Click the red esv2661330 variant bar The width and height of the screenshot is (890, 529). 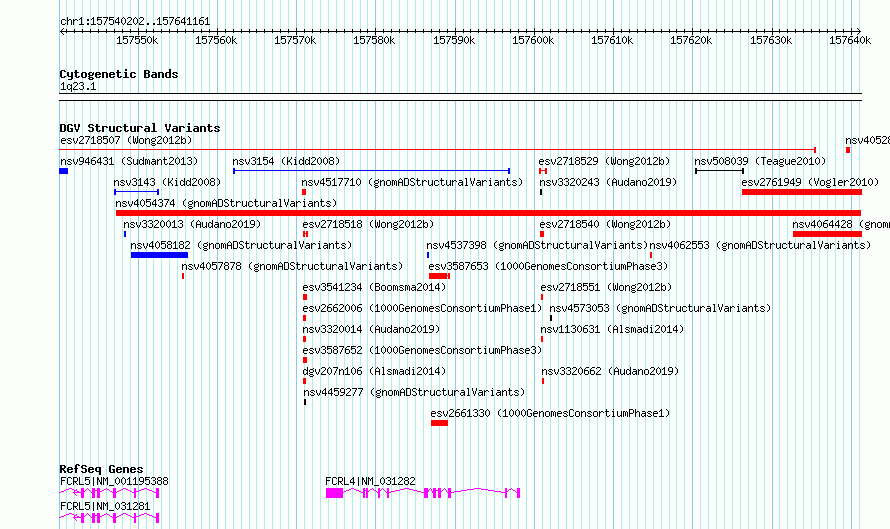point(439,423)
